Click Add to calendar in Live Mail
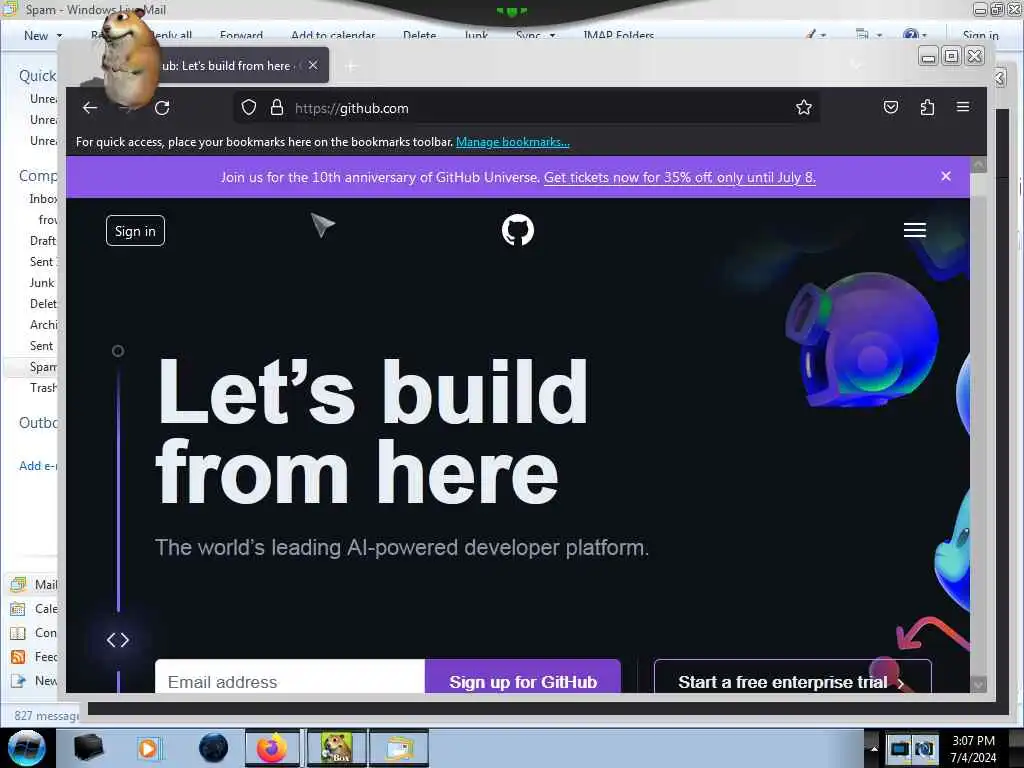The height and width of the screenshot is (768, 1024). [x=333, y=35]
